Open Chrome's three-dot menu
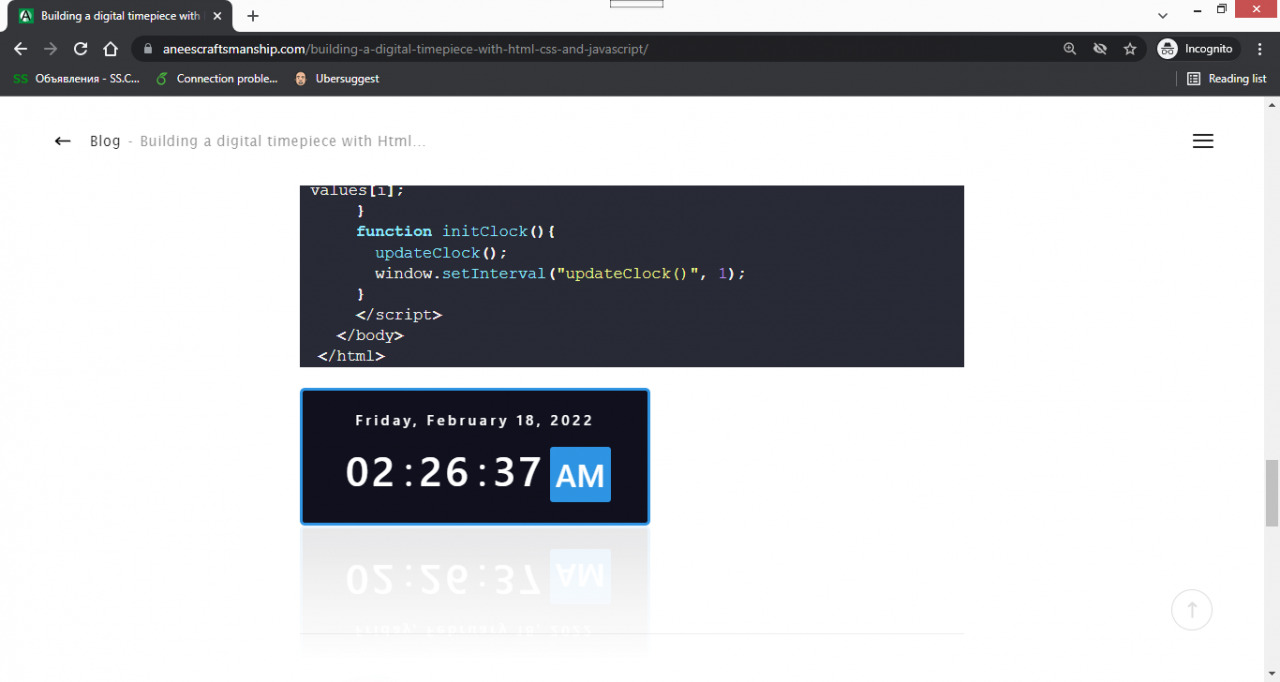 coord(1259,48)
